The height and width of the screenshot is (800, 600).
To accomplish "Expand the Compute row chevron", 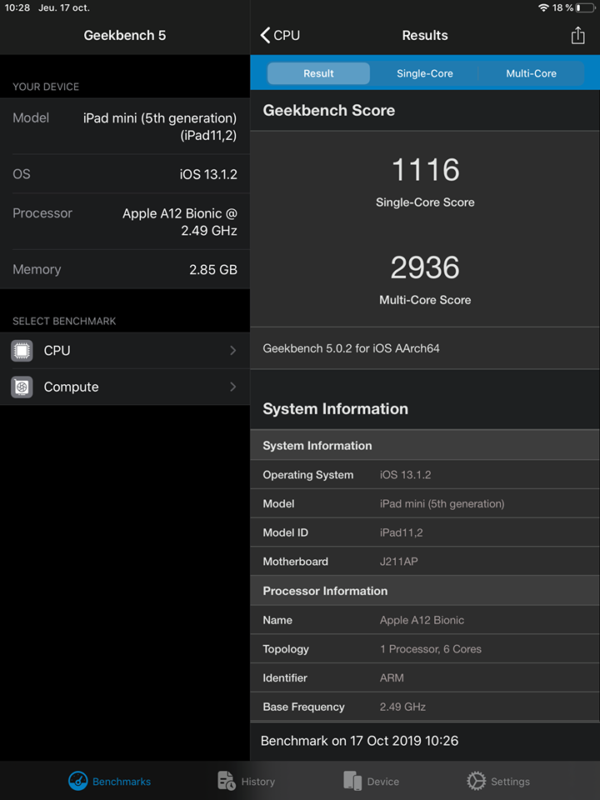I will click(x=233, y=387).
